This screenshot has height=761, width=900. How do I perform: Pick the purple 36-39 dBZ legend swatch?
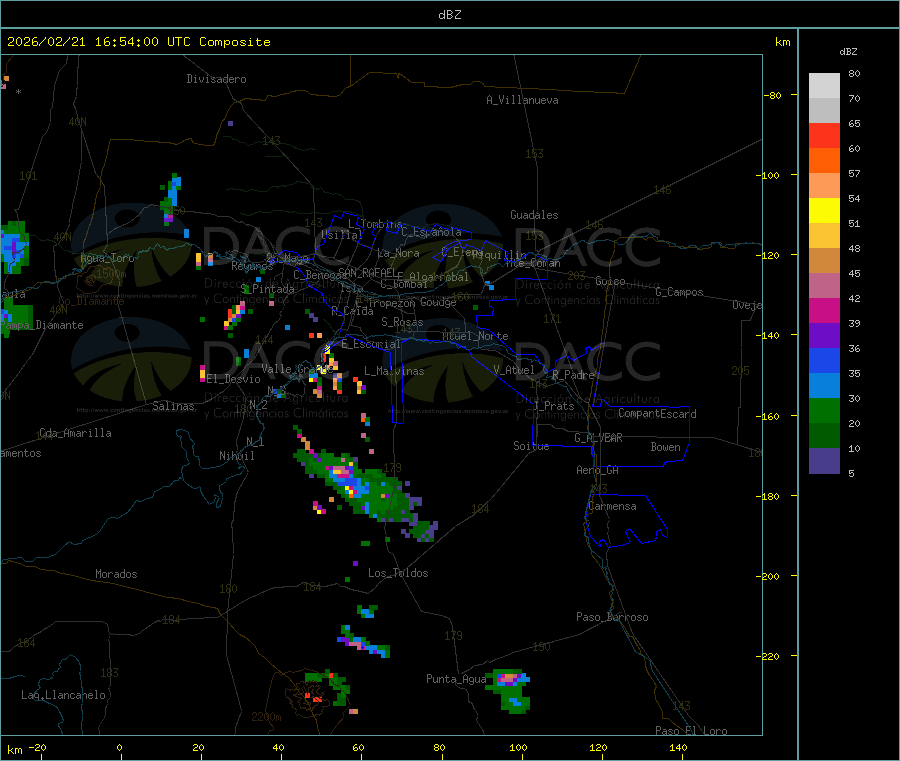[824, 336]
